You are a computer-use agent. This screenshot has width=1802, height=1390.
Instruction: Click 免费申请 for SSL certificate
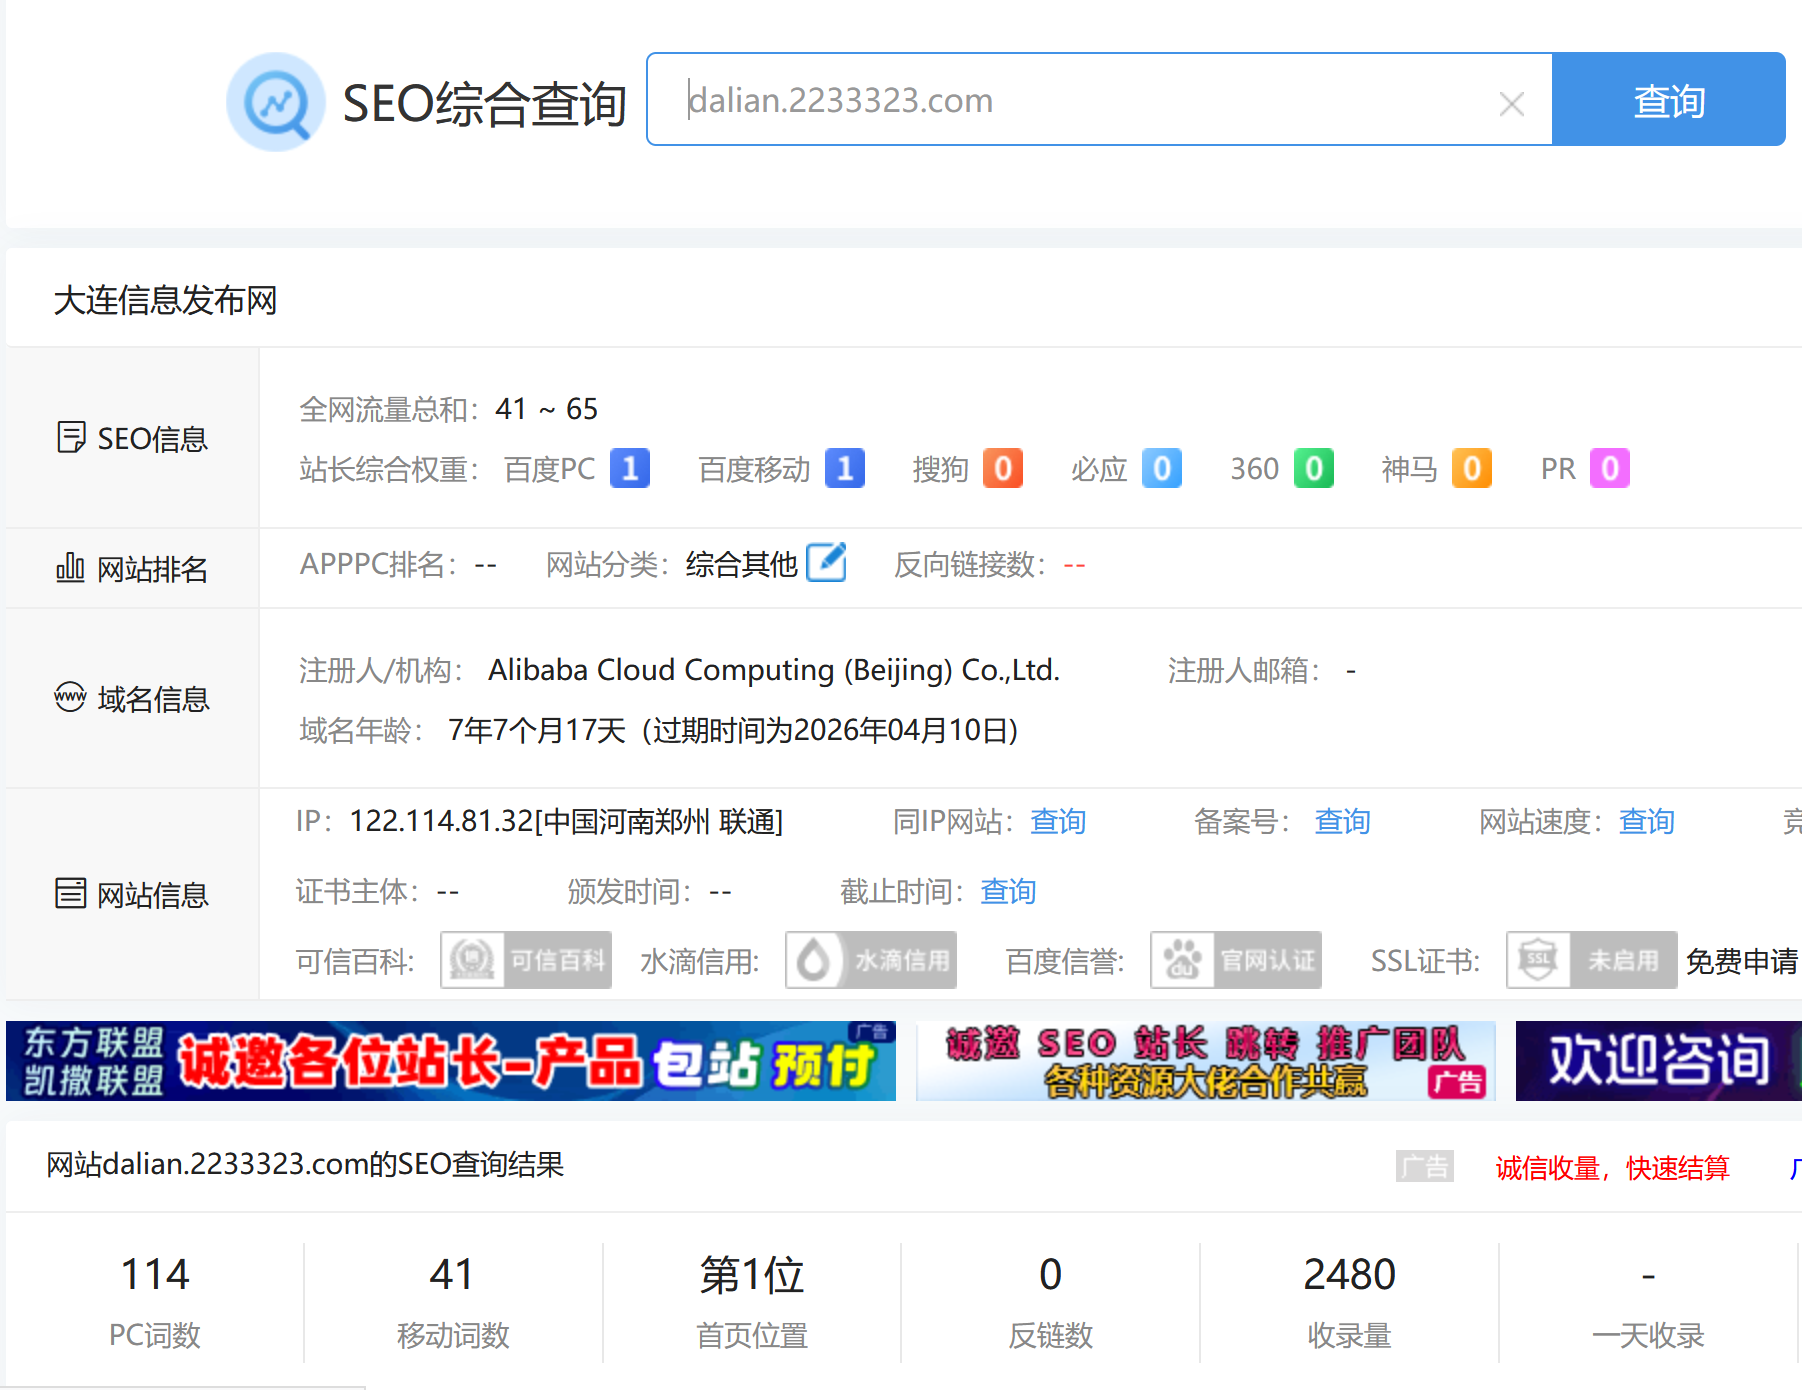pos(1741,961)
